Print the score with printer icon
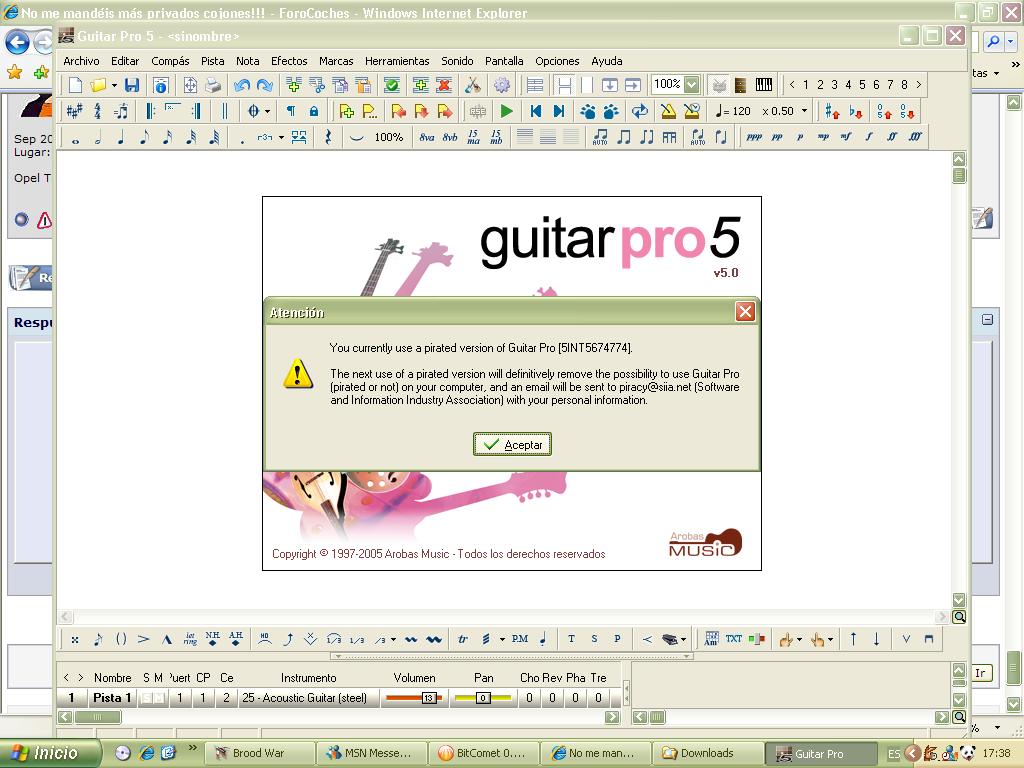The height and width of the screenshot is (768, 1024). [213, 85]
